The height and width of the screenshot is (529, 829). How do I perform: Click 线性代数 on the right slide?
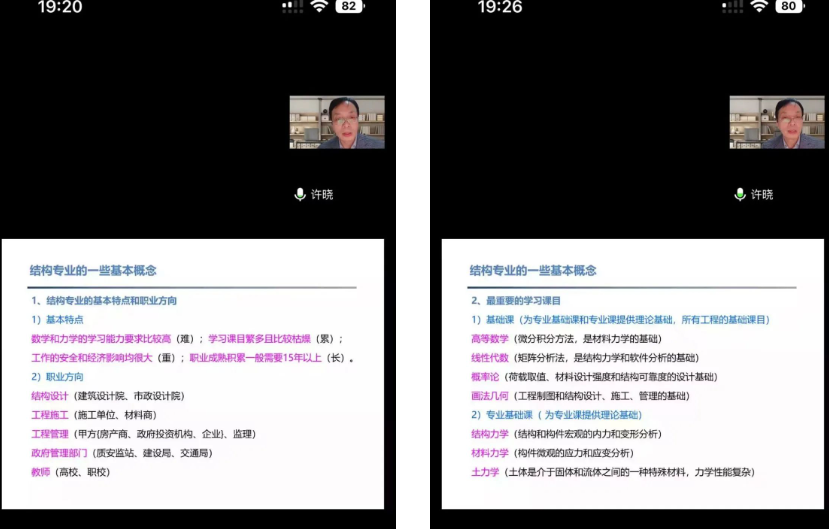pos(490,358)
